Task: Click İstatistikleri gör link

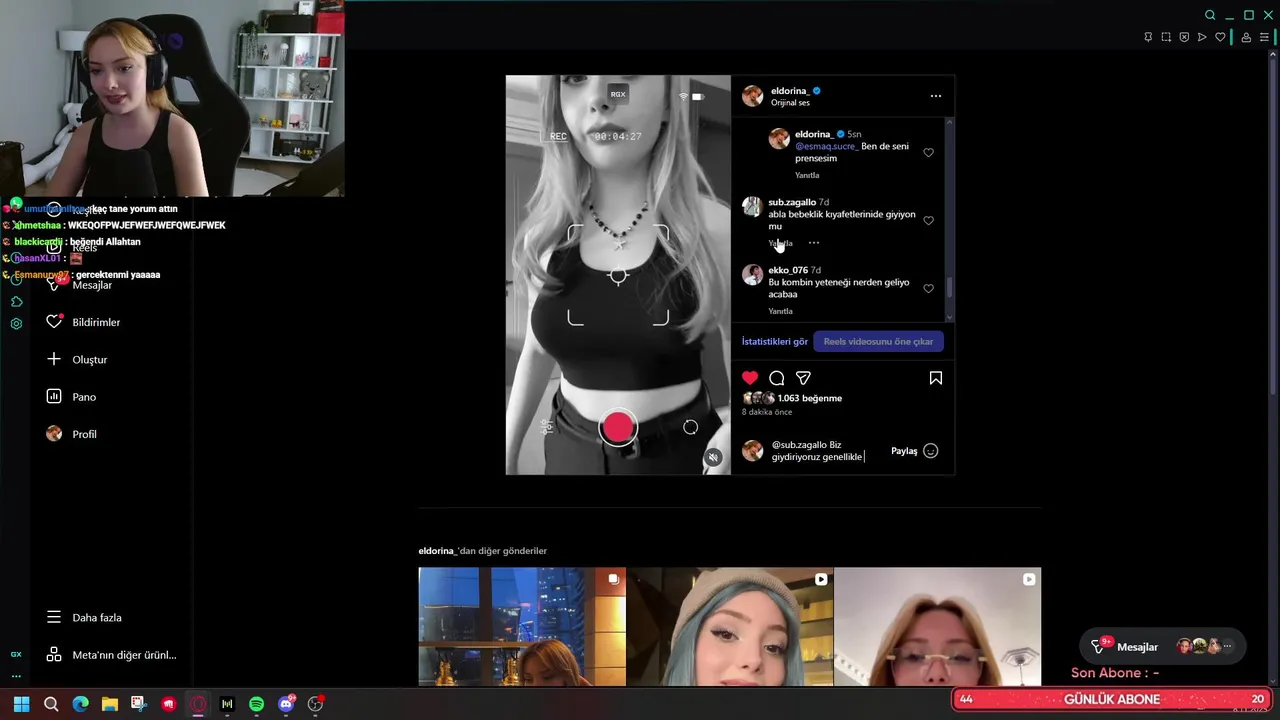Action: coord(775,342)
